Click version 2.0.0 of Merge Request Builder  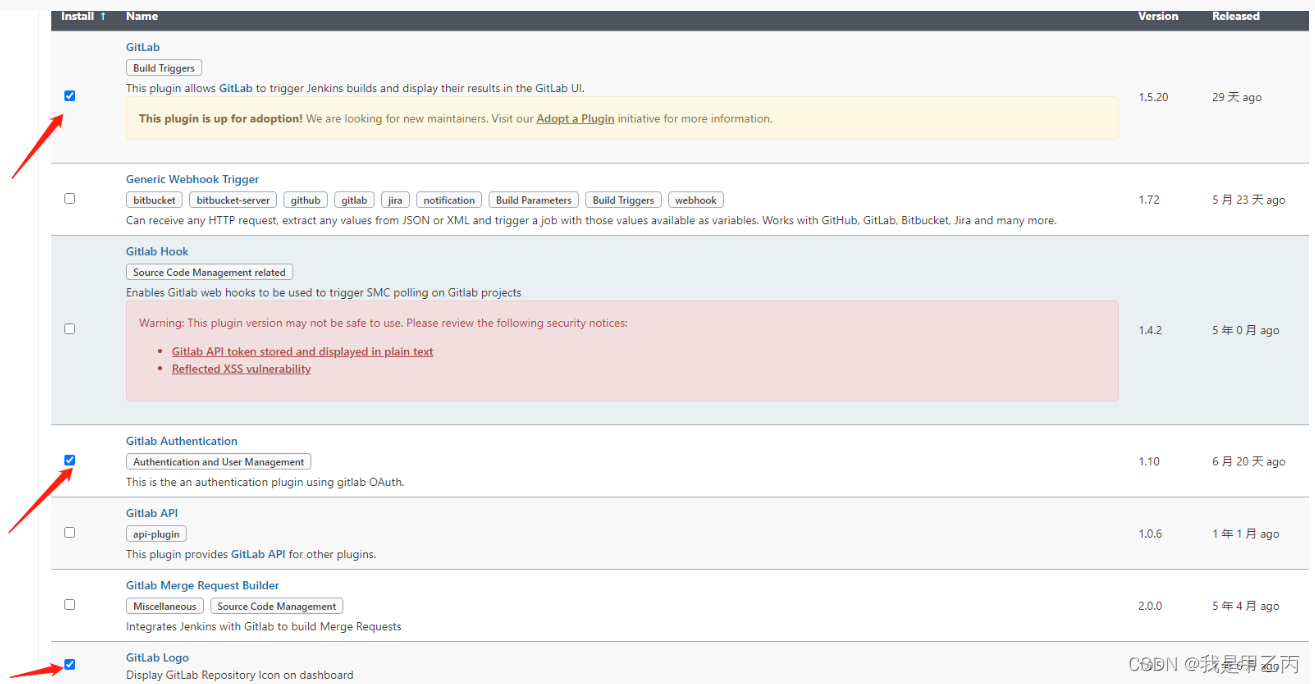1150,606
